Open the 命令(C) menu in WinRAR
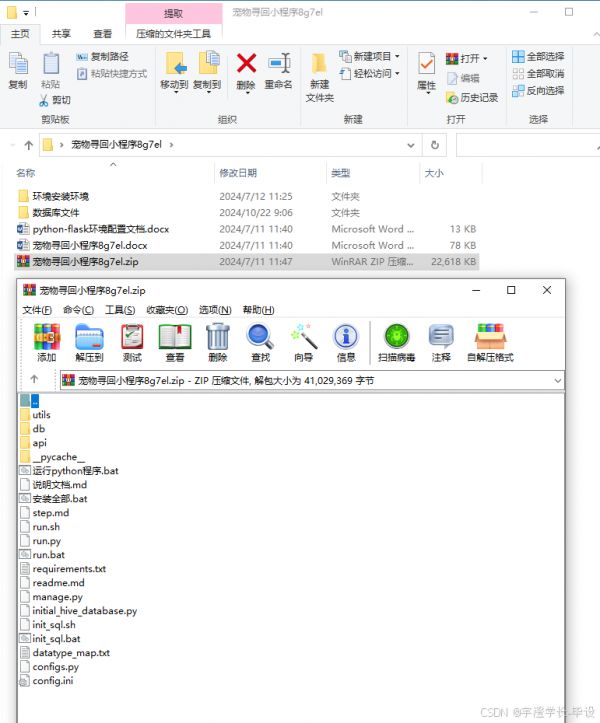Screen dimensions: 600x723 pyautogui.click(x=78, y=310)
